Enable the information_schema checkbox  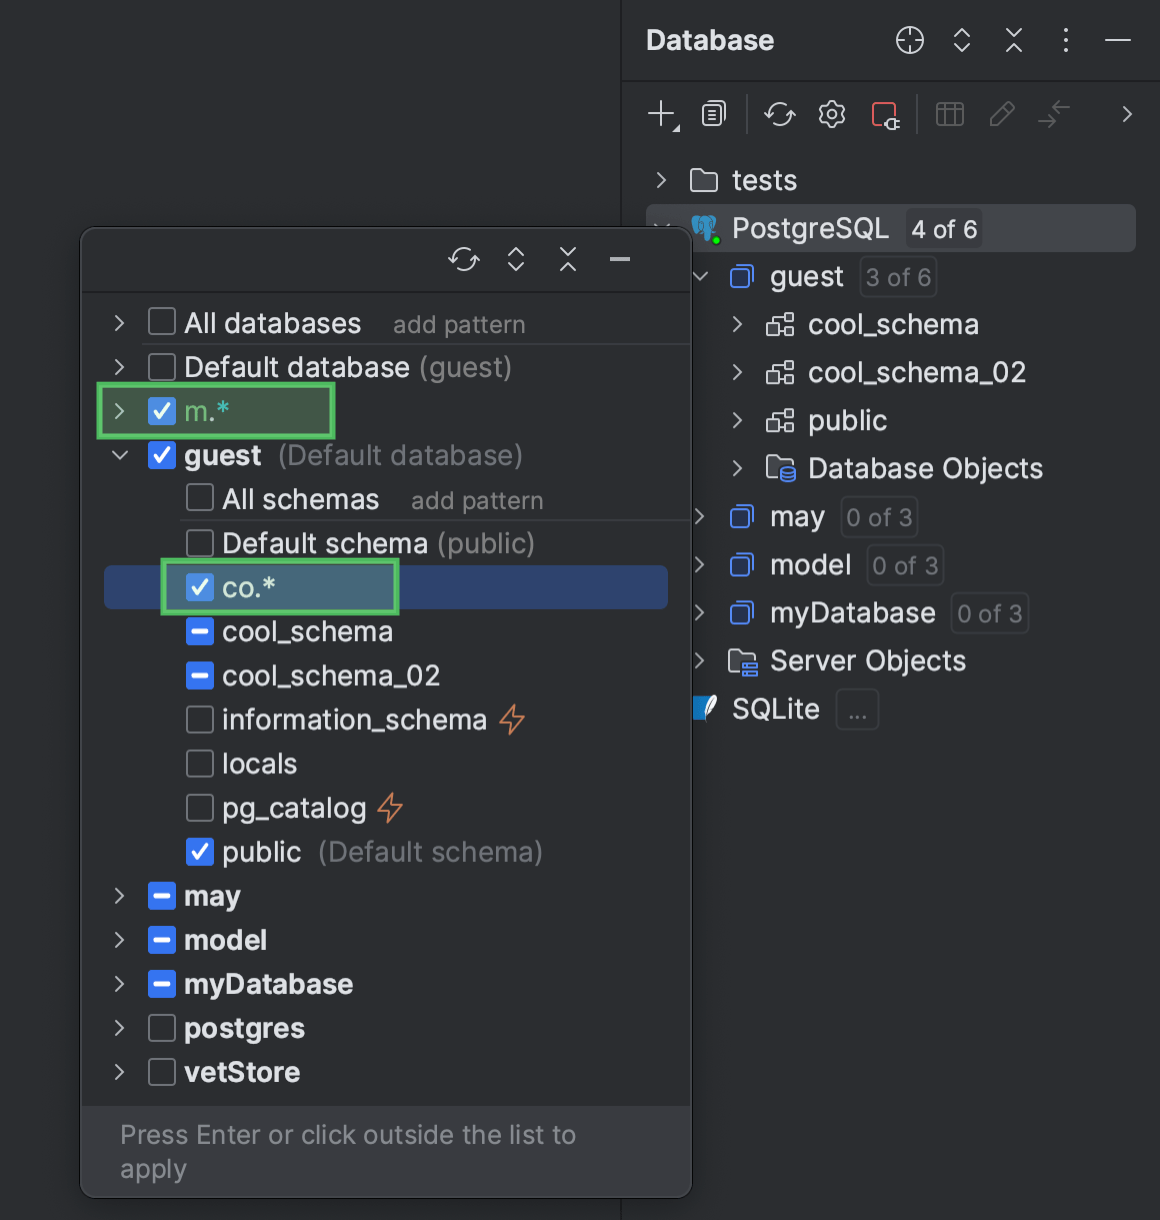(199, 719)
